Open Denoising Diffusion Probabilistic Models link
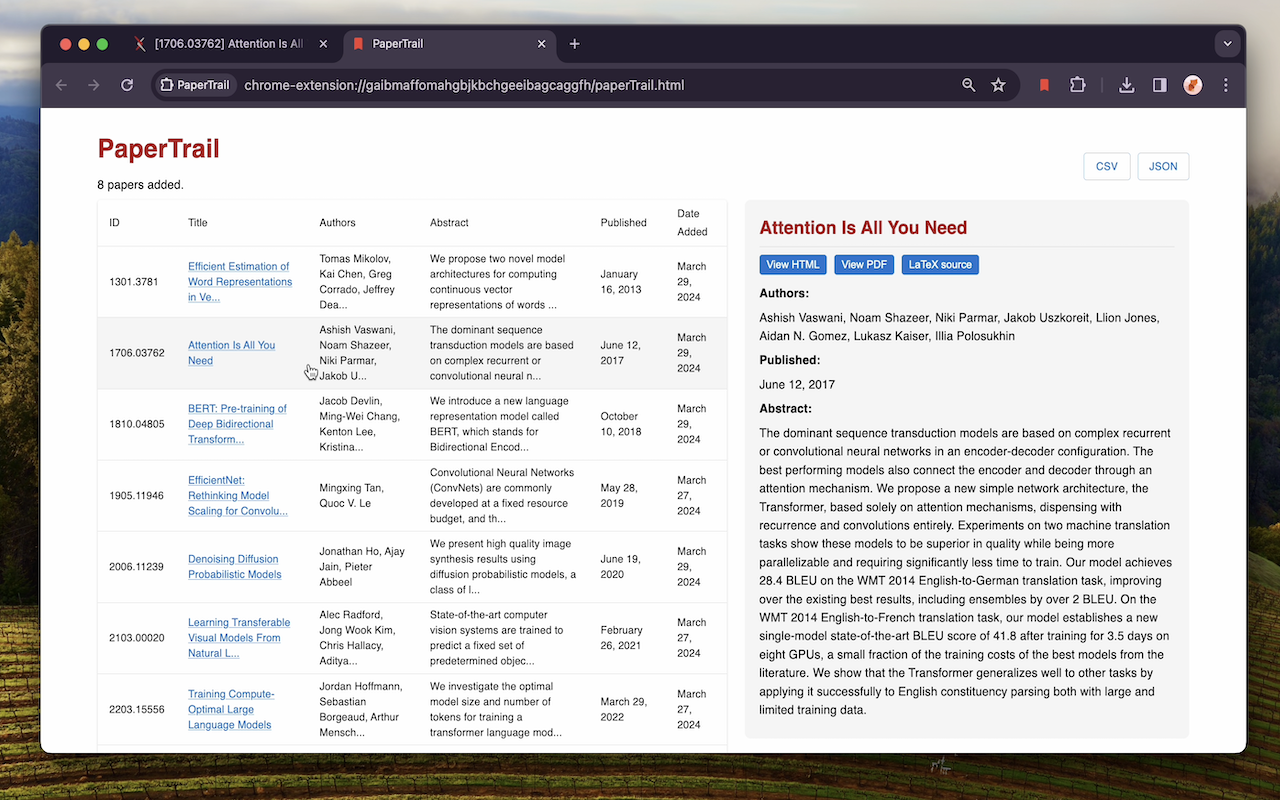Viewport: 1280px width, 800px height. [x=234, y=567]
